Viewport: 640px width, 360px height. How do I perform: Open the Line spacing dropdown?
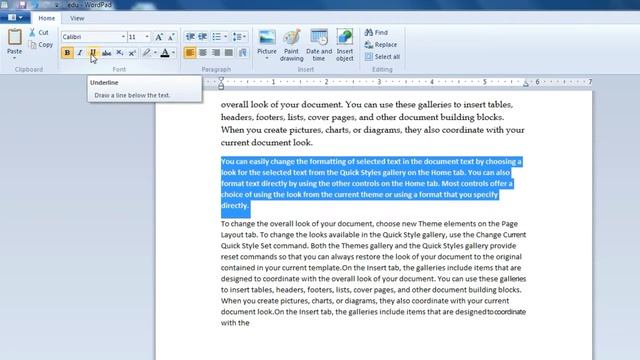239,37
